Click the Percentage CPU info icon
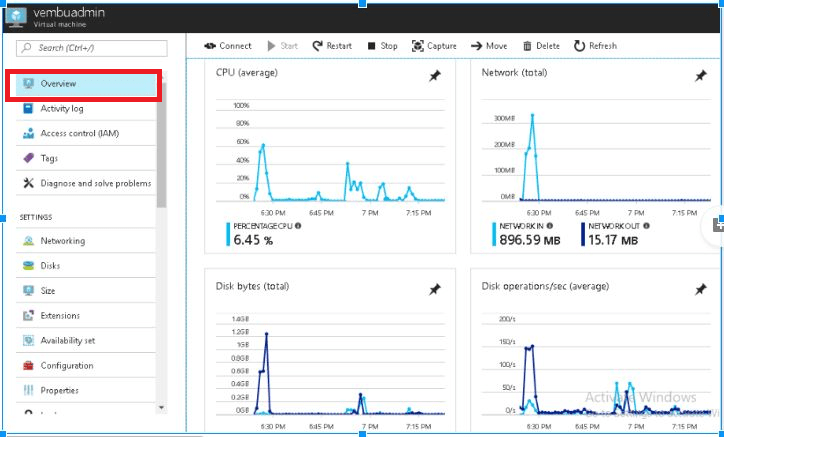The width and height of the screenshot is (819, 460). pos(298,226)
